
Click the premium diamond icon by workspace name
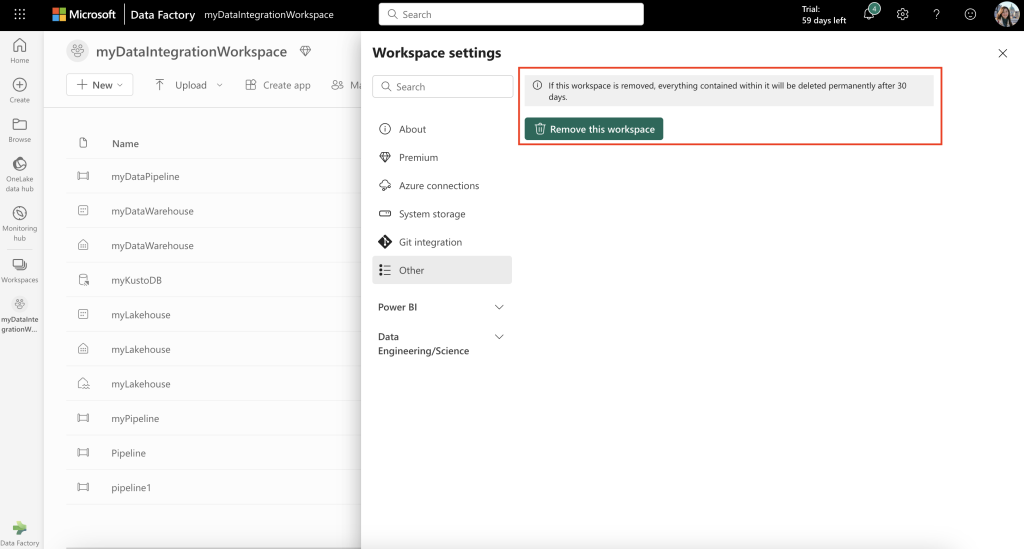coord(305,51)
